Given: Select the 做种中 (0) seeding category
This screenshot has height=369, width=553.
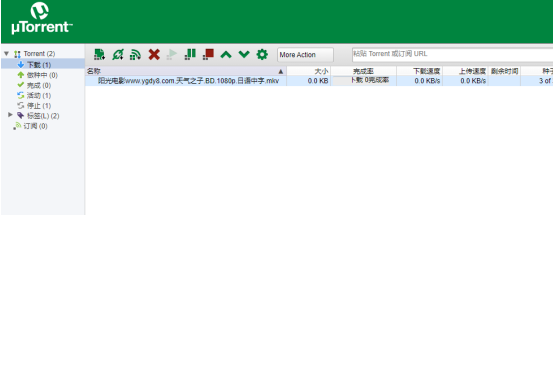Looking at the screenshot, I should pyautogui.click(x=43, y=75).
